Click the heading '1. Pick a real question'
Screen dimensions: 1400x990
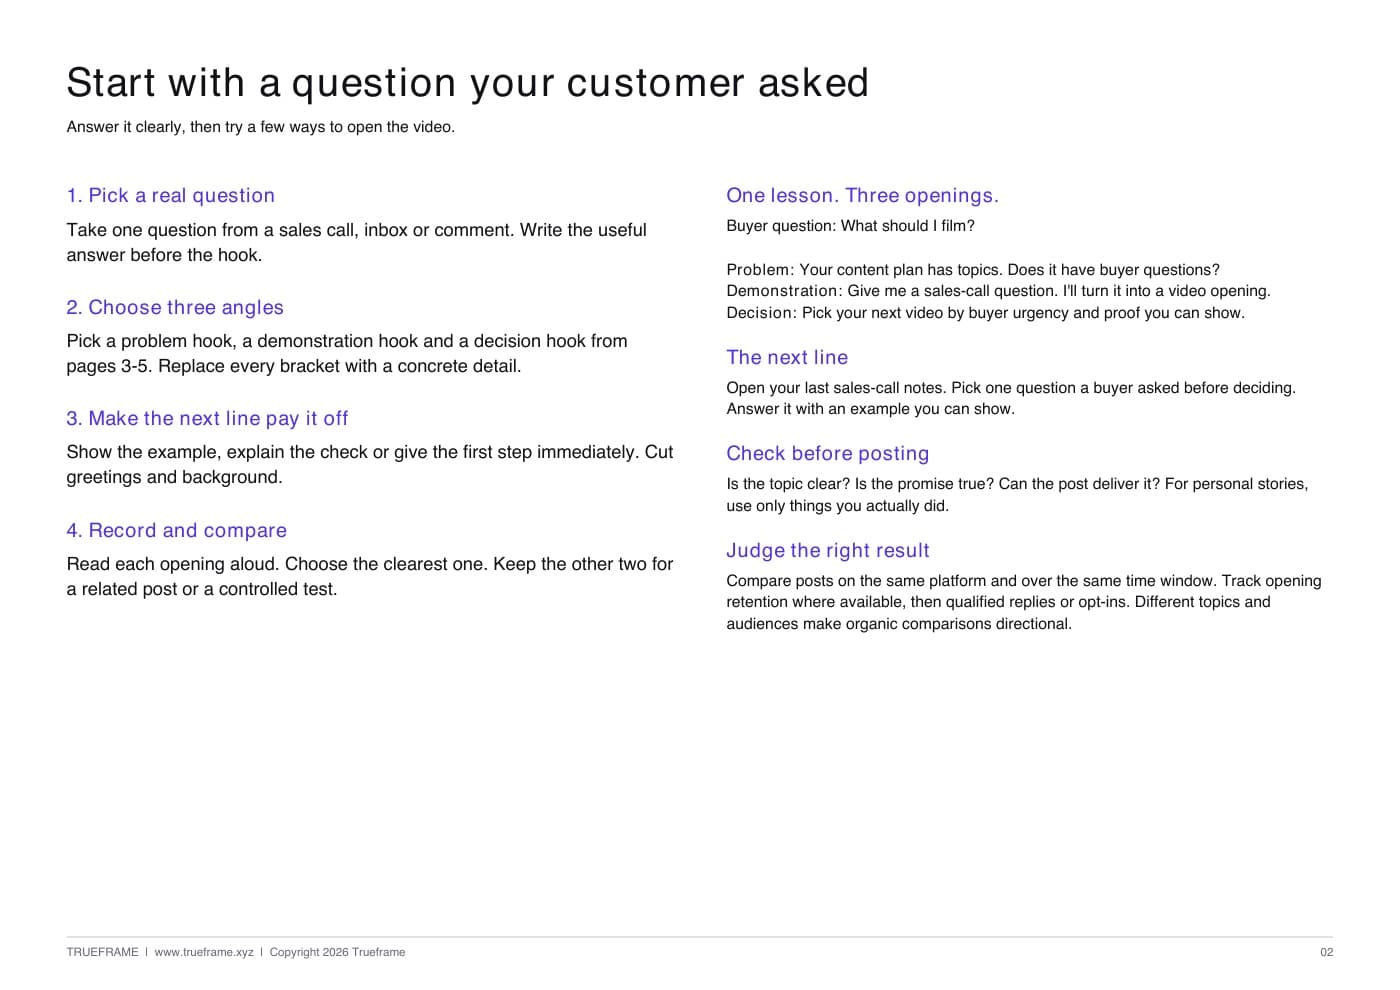tap(171, 196)
